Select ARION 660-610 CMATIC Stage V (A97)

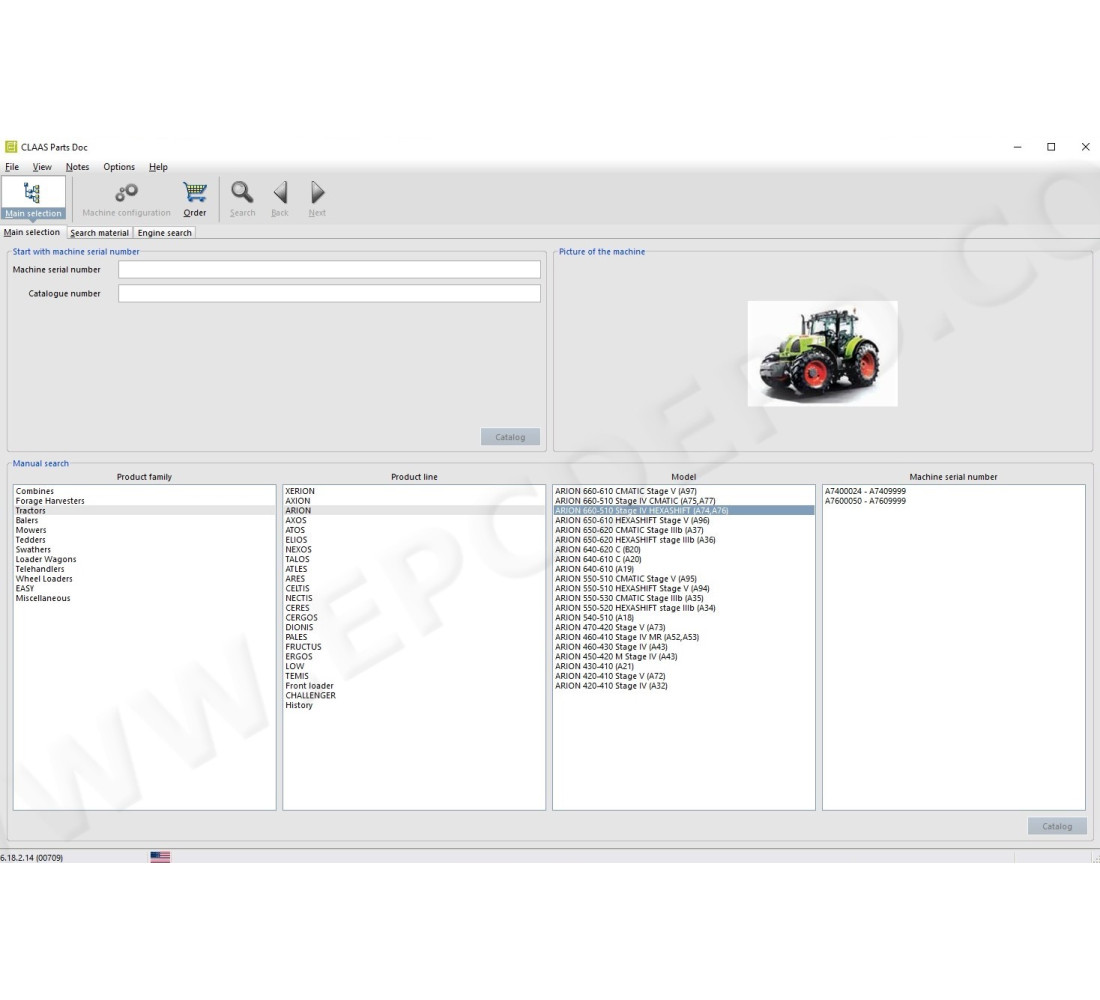[684, 491]
